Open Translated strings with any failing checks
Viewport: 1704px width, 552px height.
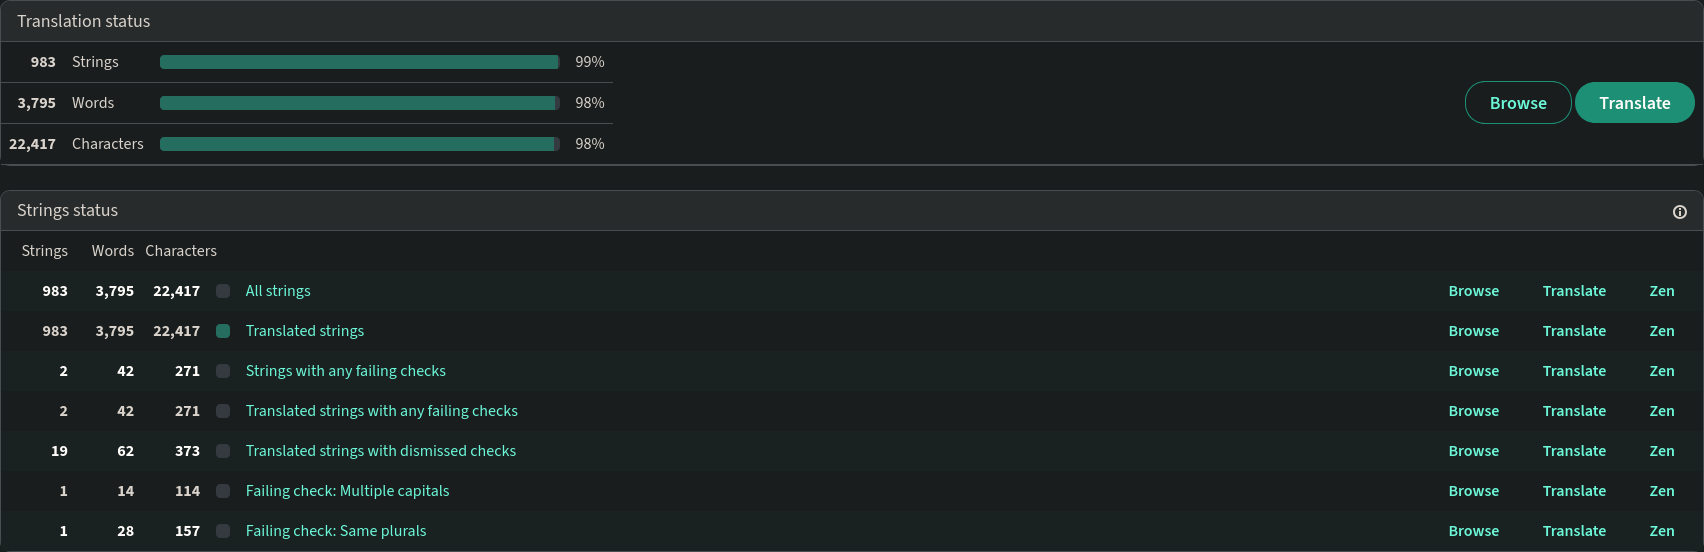pos(382,411)
